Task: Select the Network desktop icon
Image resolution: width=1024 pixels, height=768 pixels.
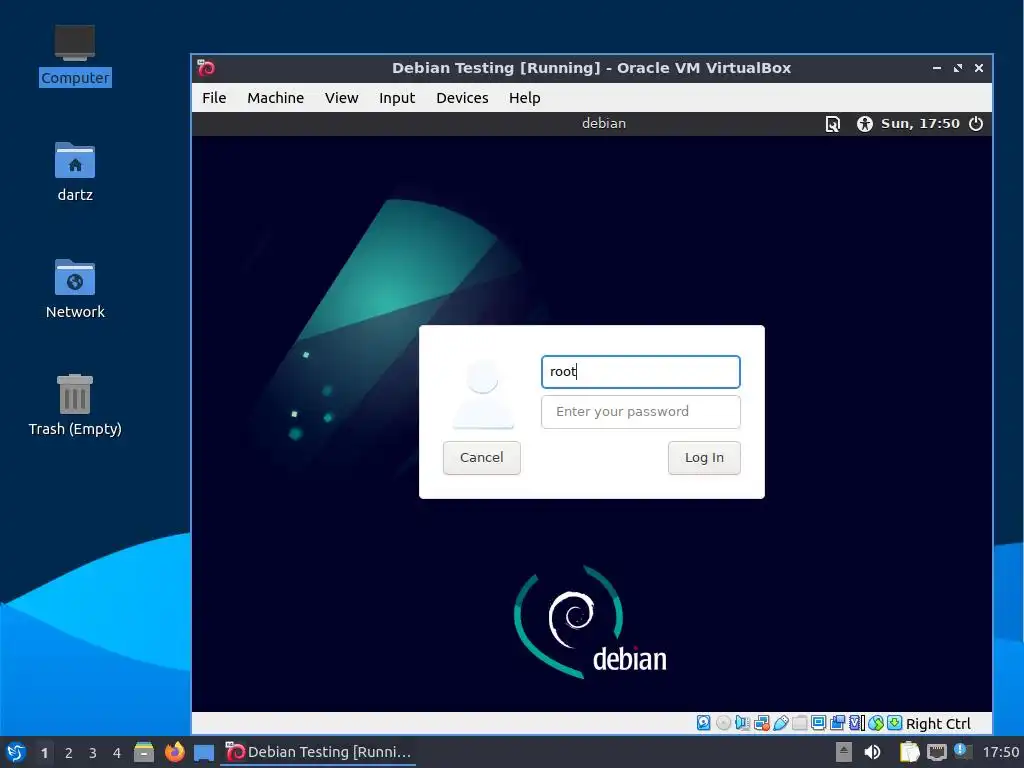Action: point(74,289)
